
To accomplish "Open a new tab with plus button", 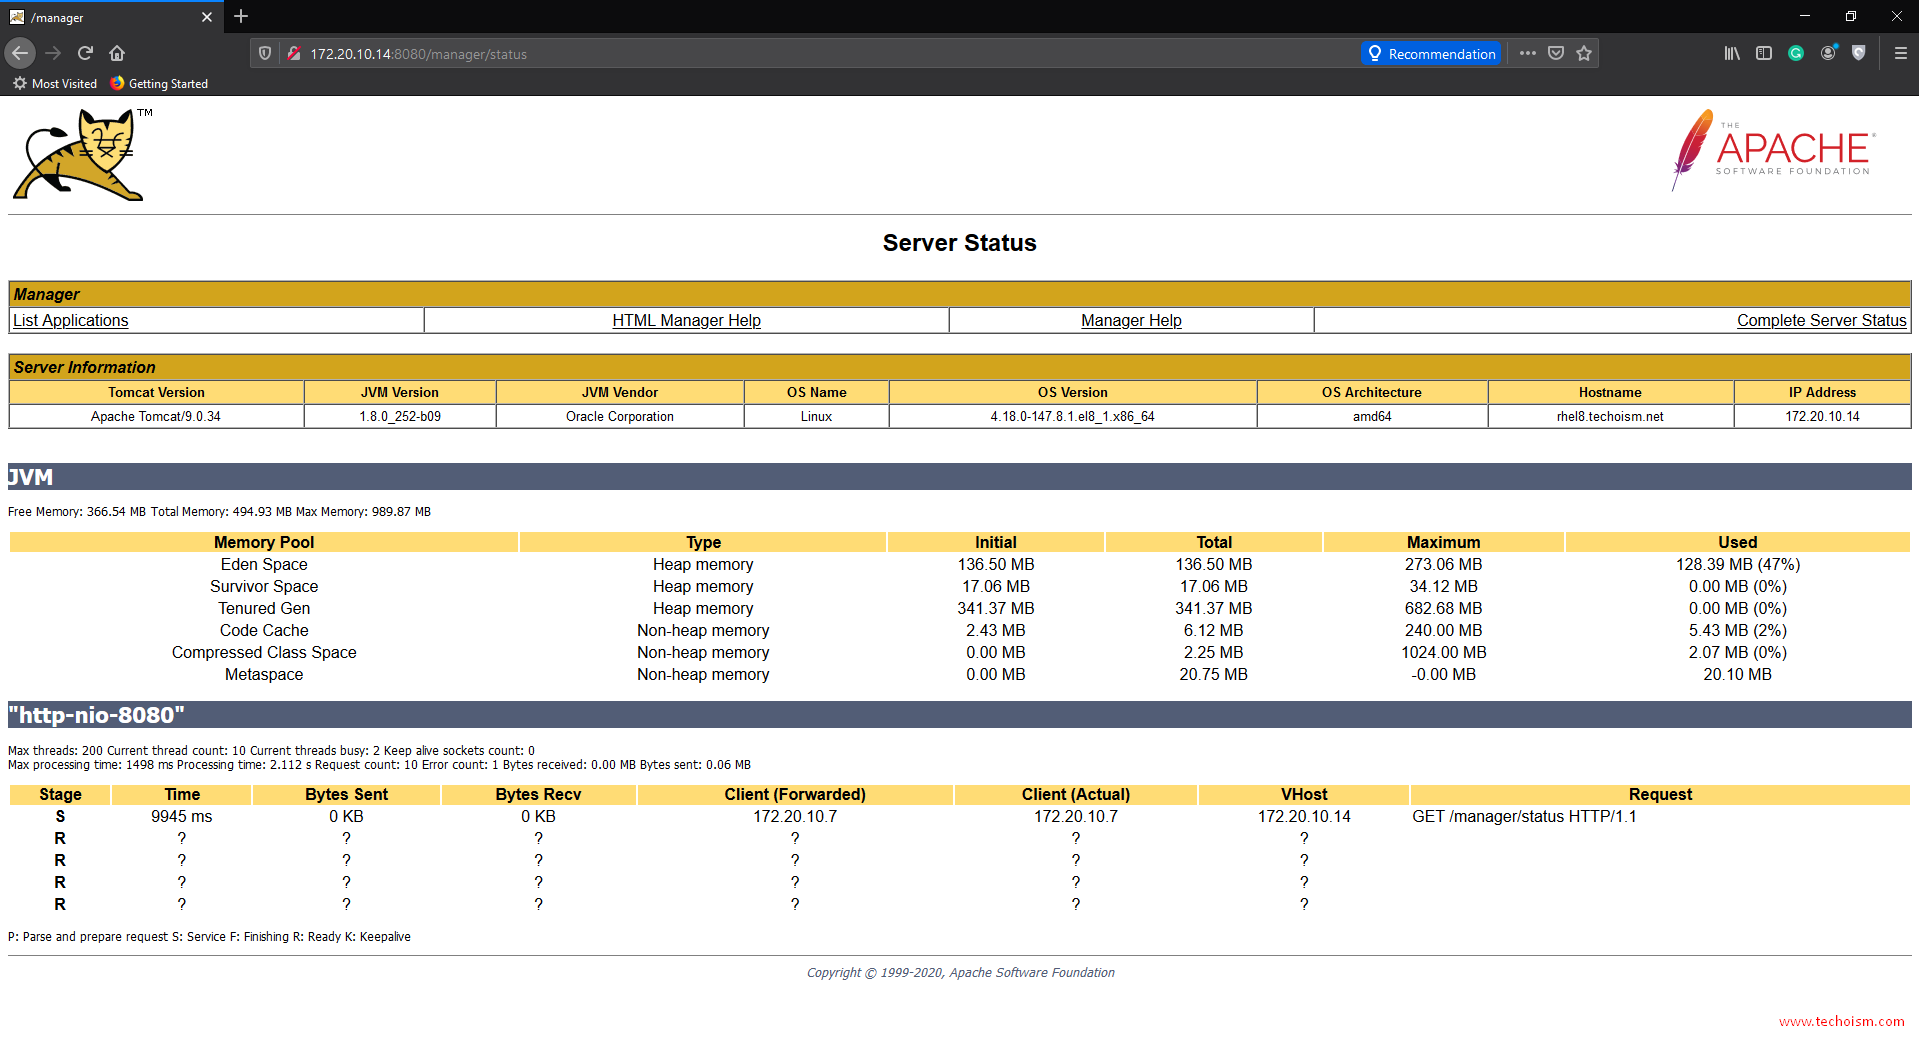I will click(241, 16).
